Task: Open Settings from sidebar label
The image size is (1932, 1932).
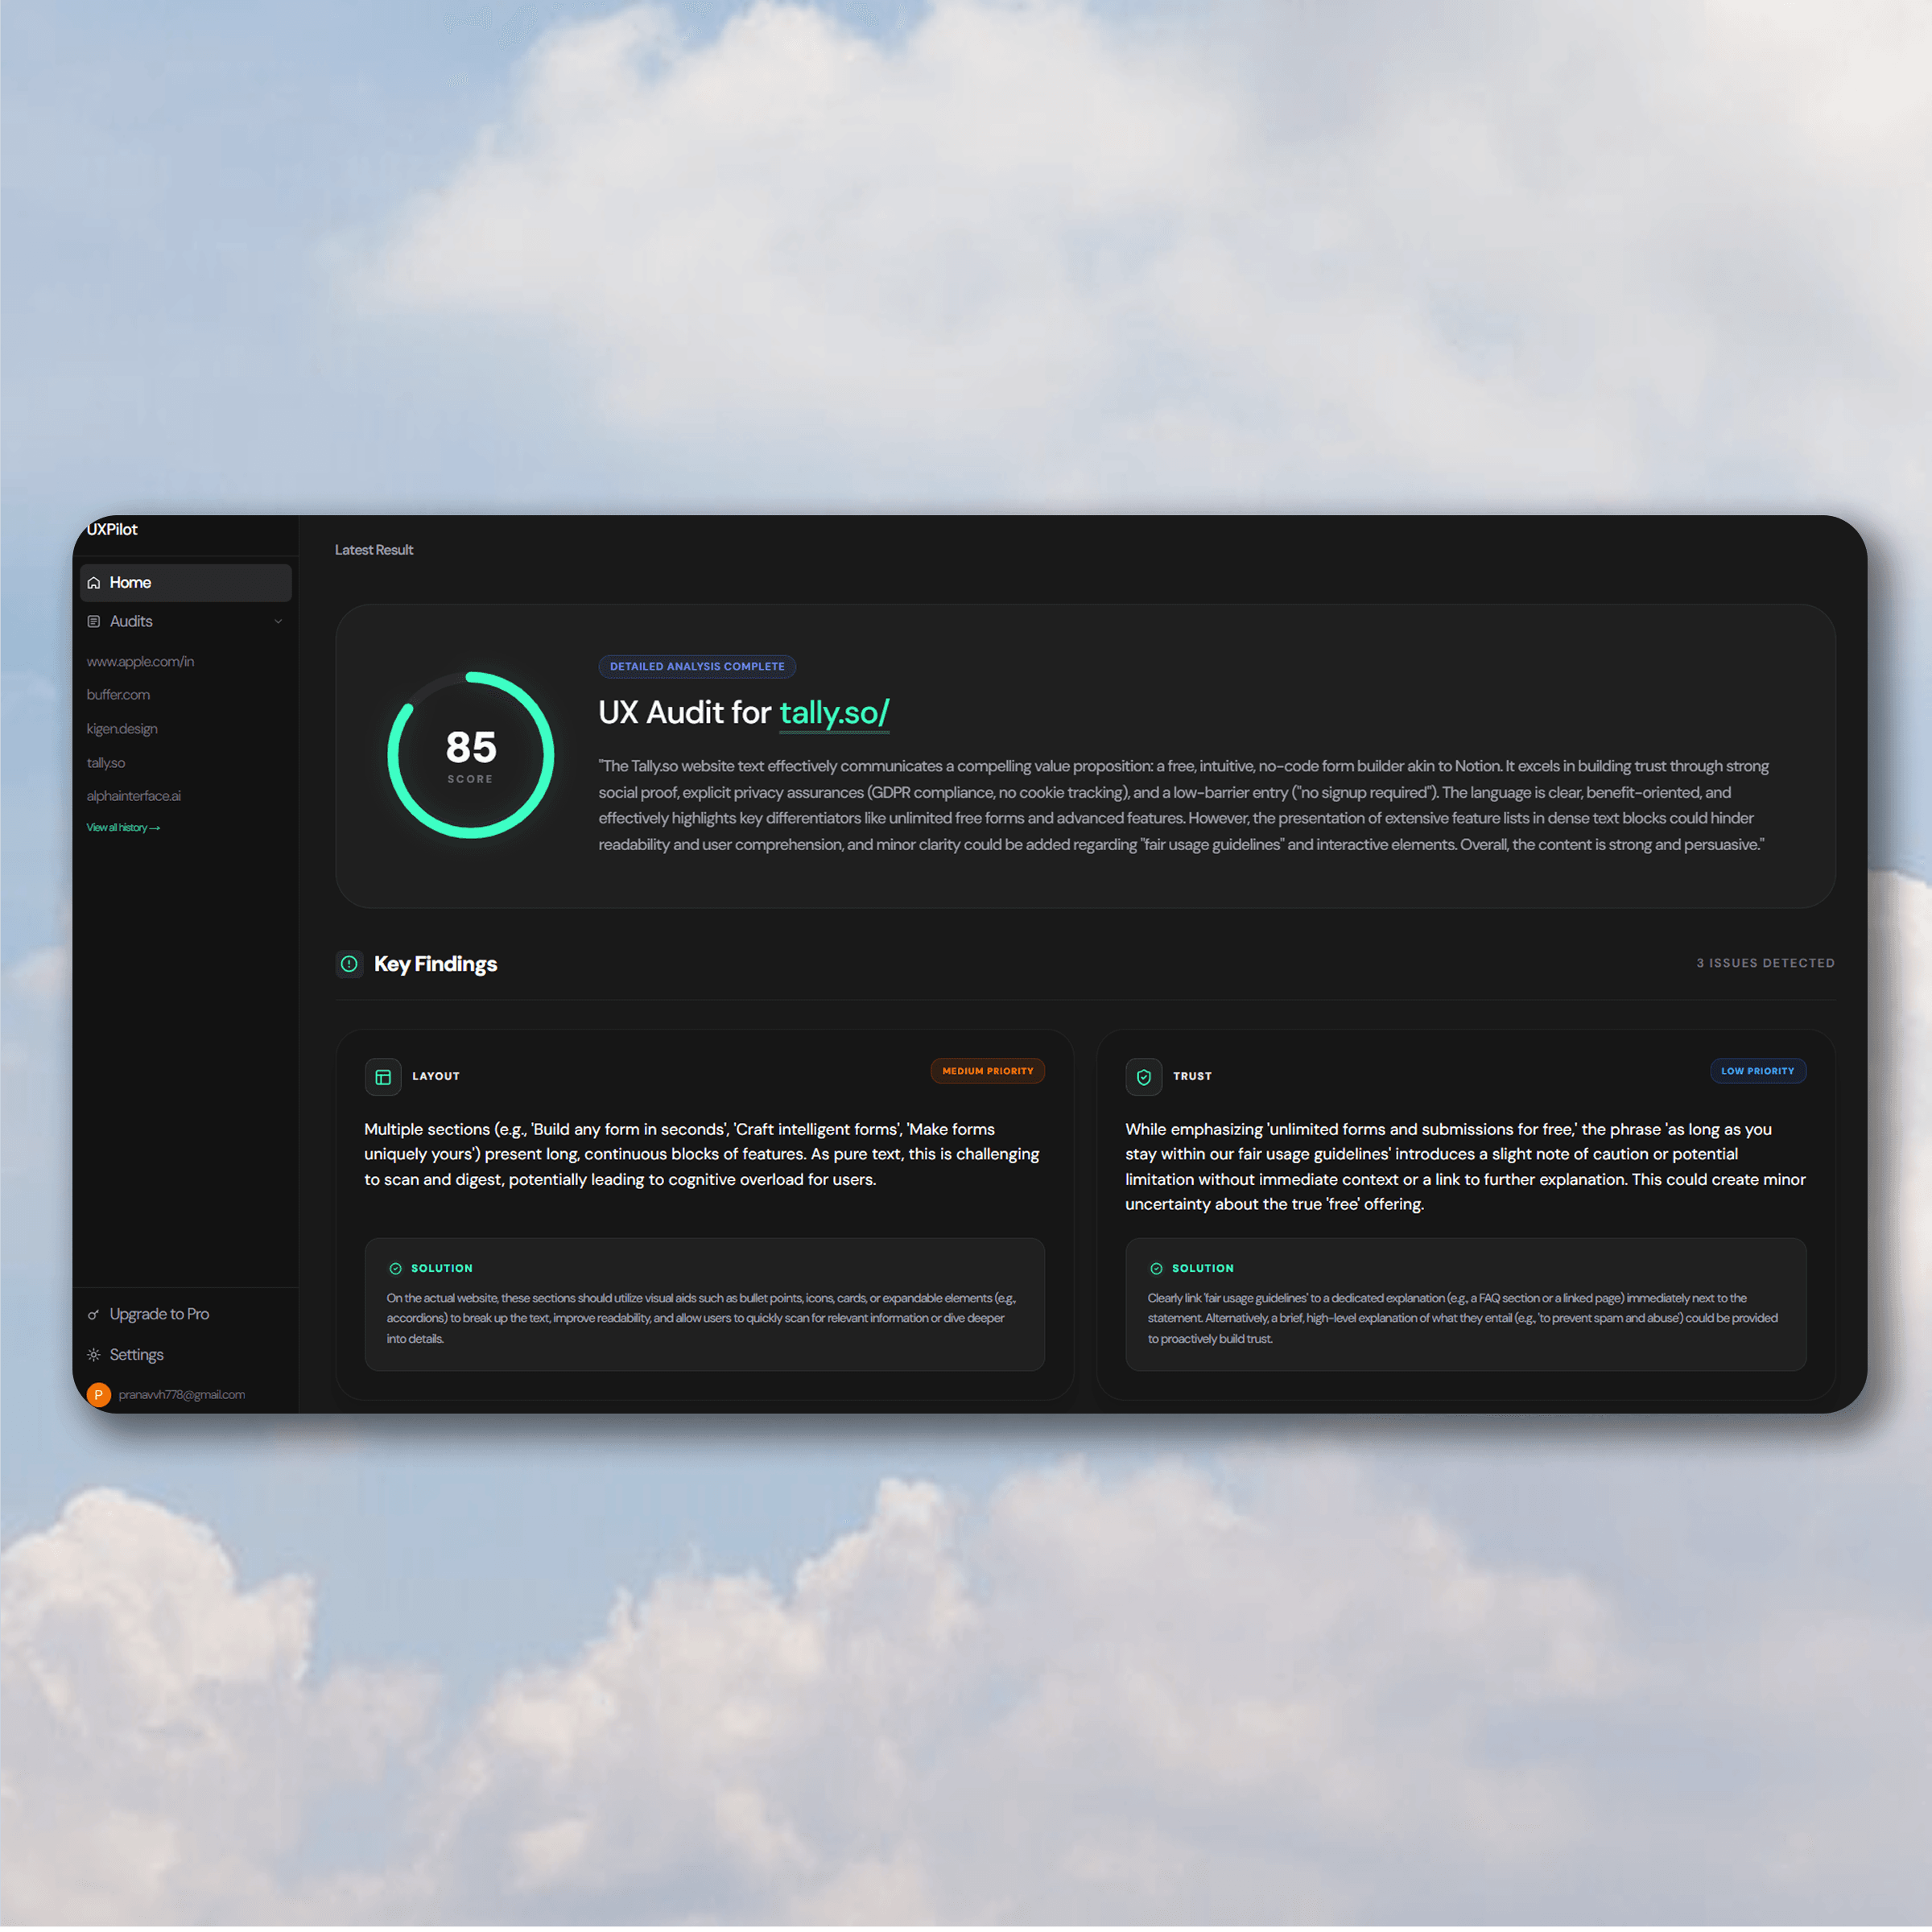Action: tap(136, 1355)
